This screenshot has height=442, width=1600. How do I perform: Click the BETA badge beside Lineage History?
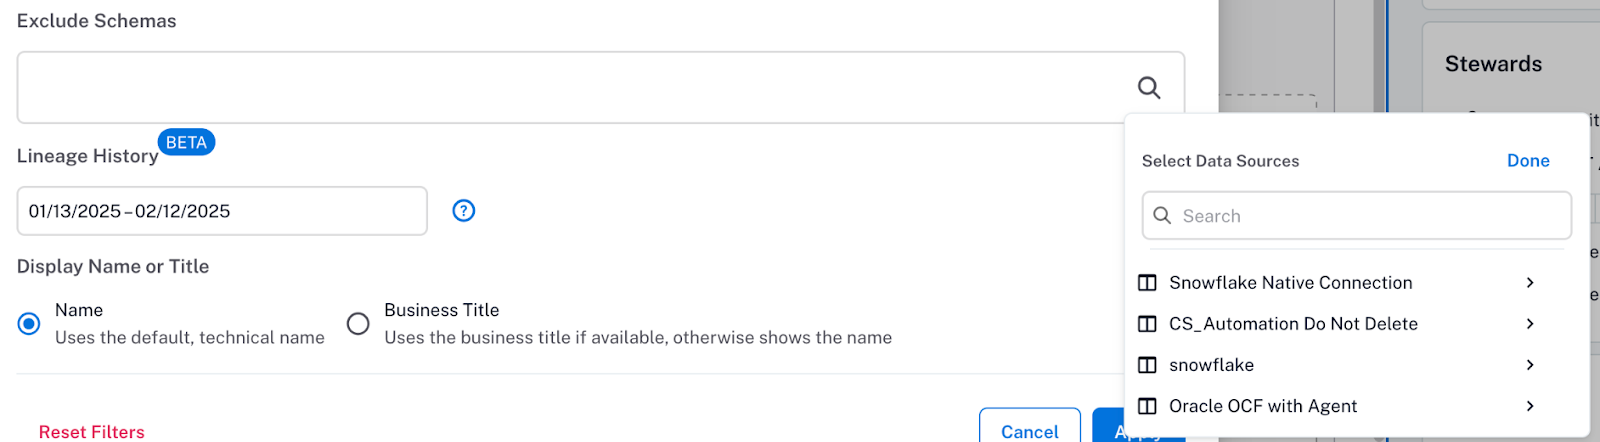(186, 142)
